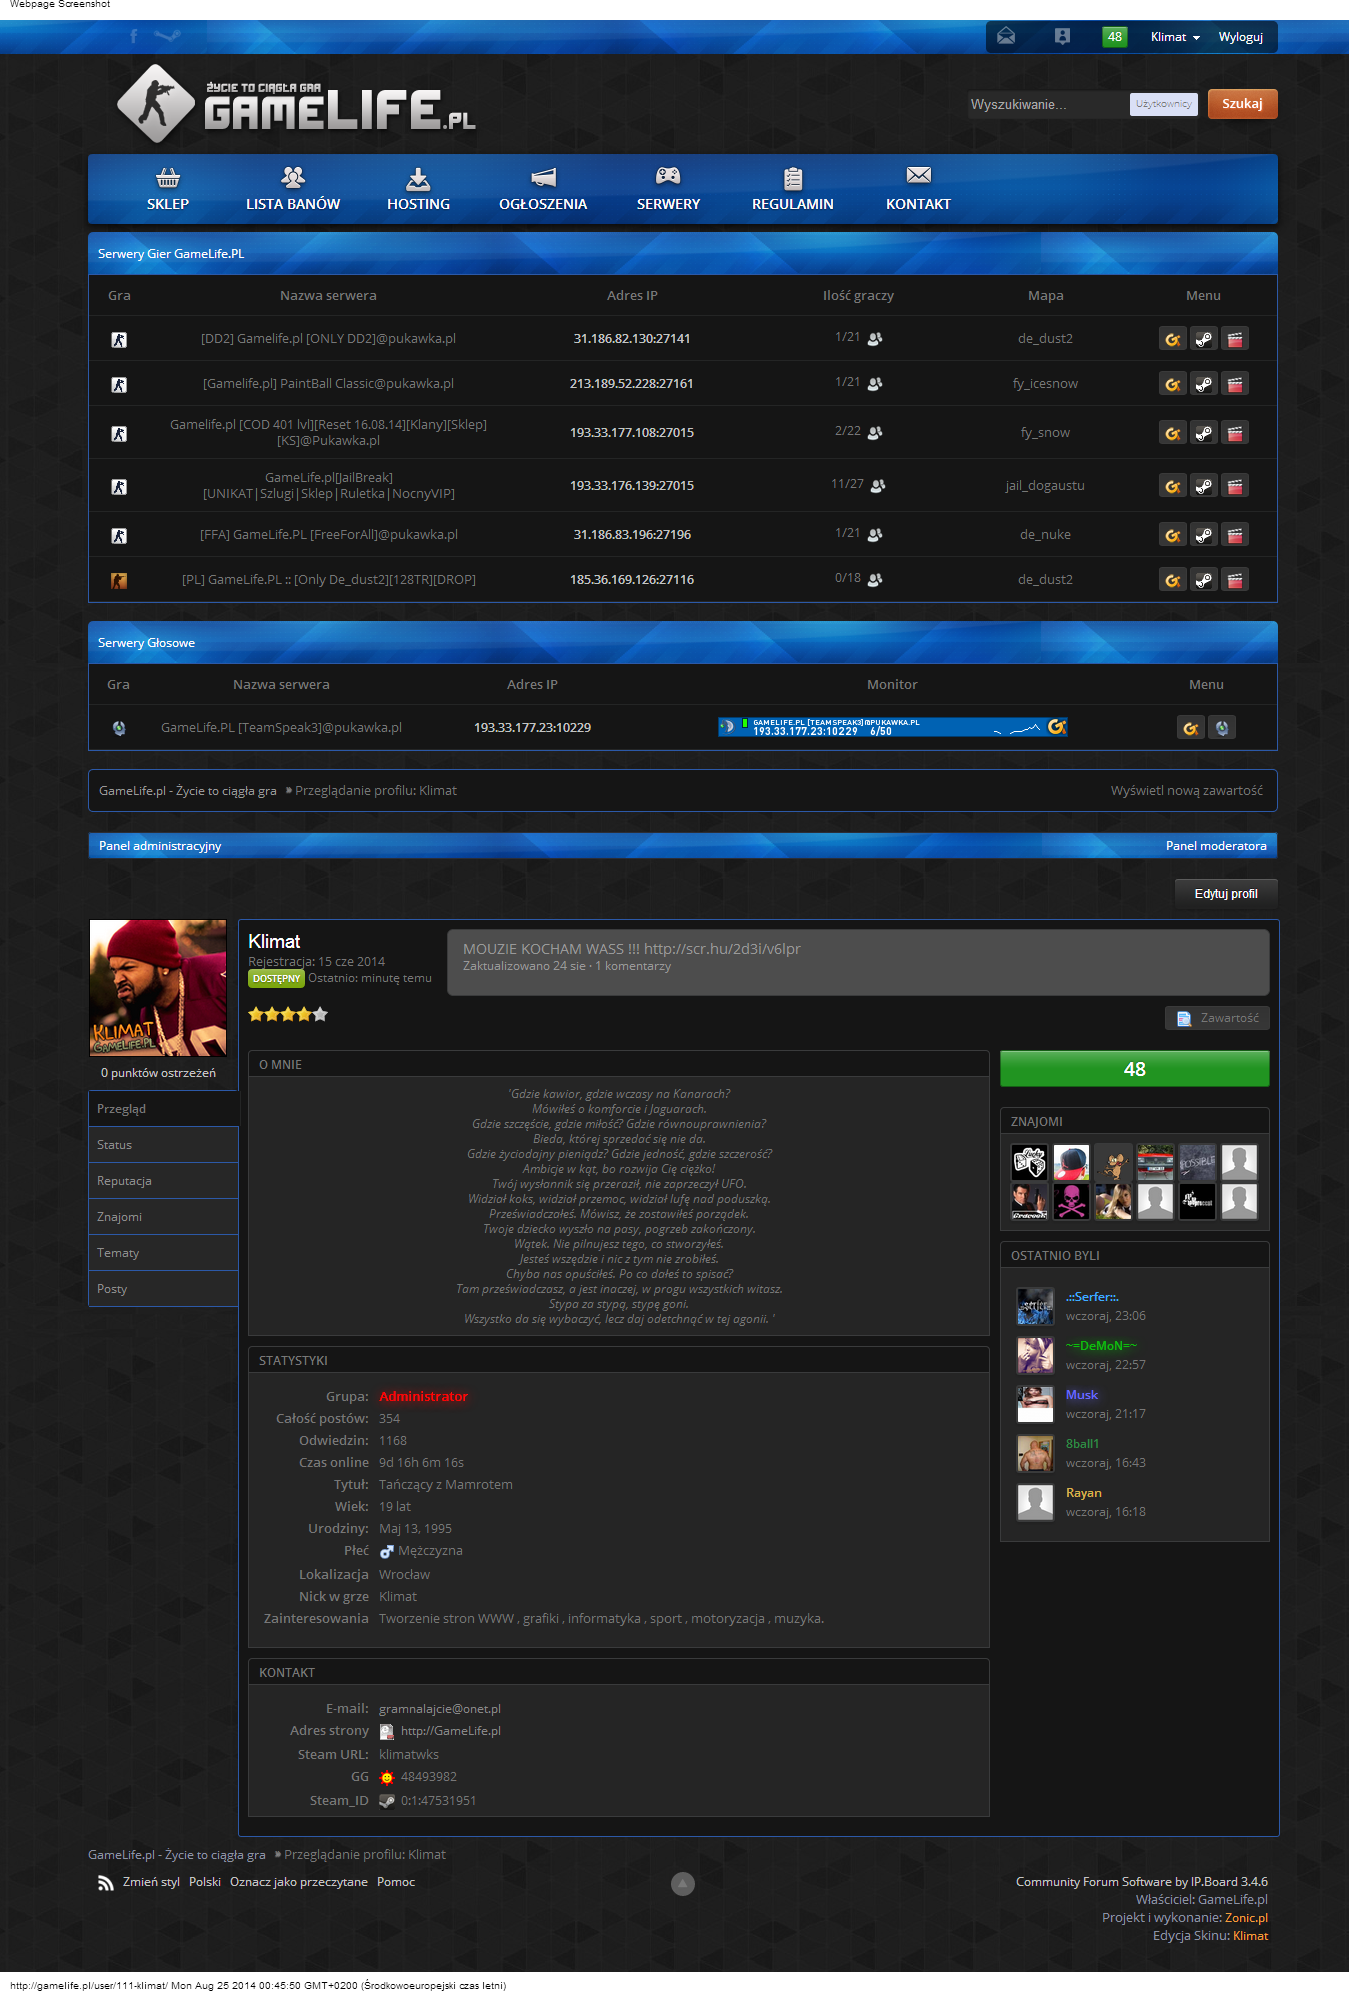
Task: Open the Polski language selector
Action: pos(205,1882)
